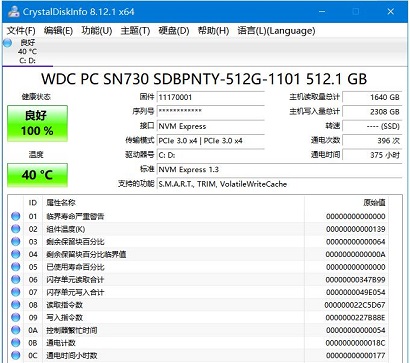
Task: Open the 编辑(E) menu
Action: (58, 31)
